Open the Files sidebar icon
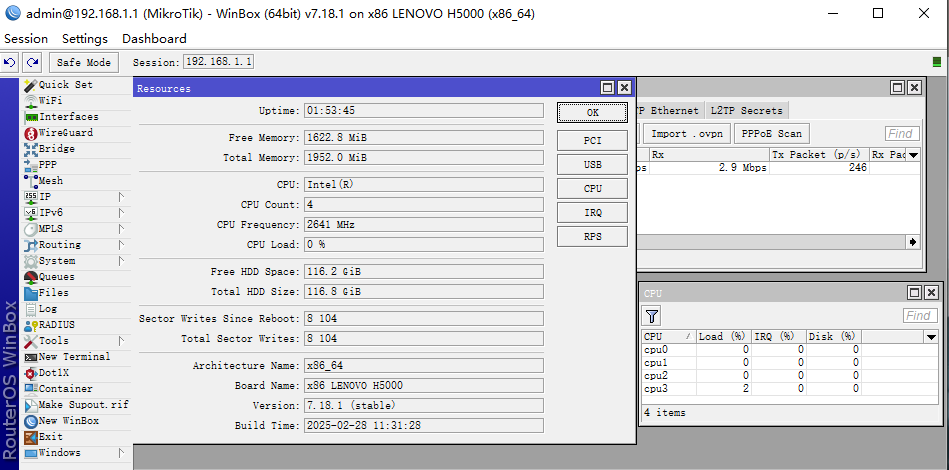This screenshot has width=949, height=470. [31, 293]
